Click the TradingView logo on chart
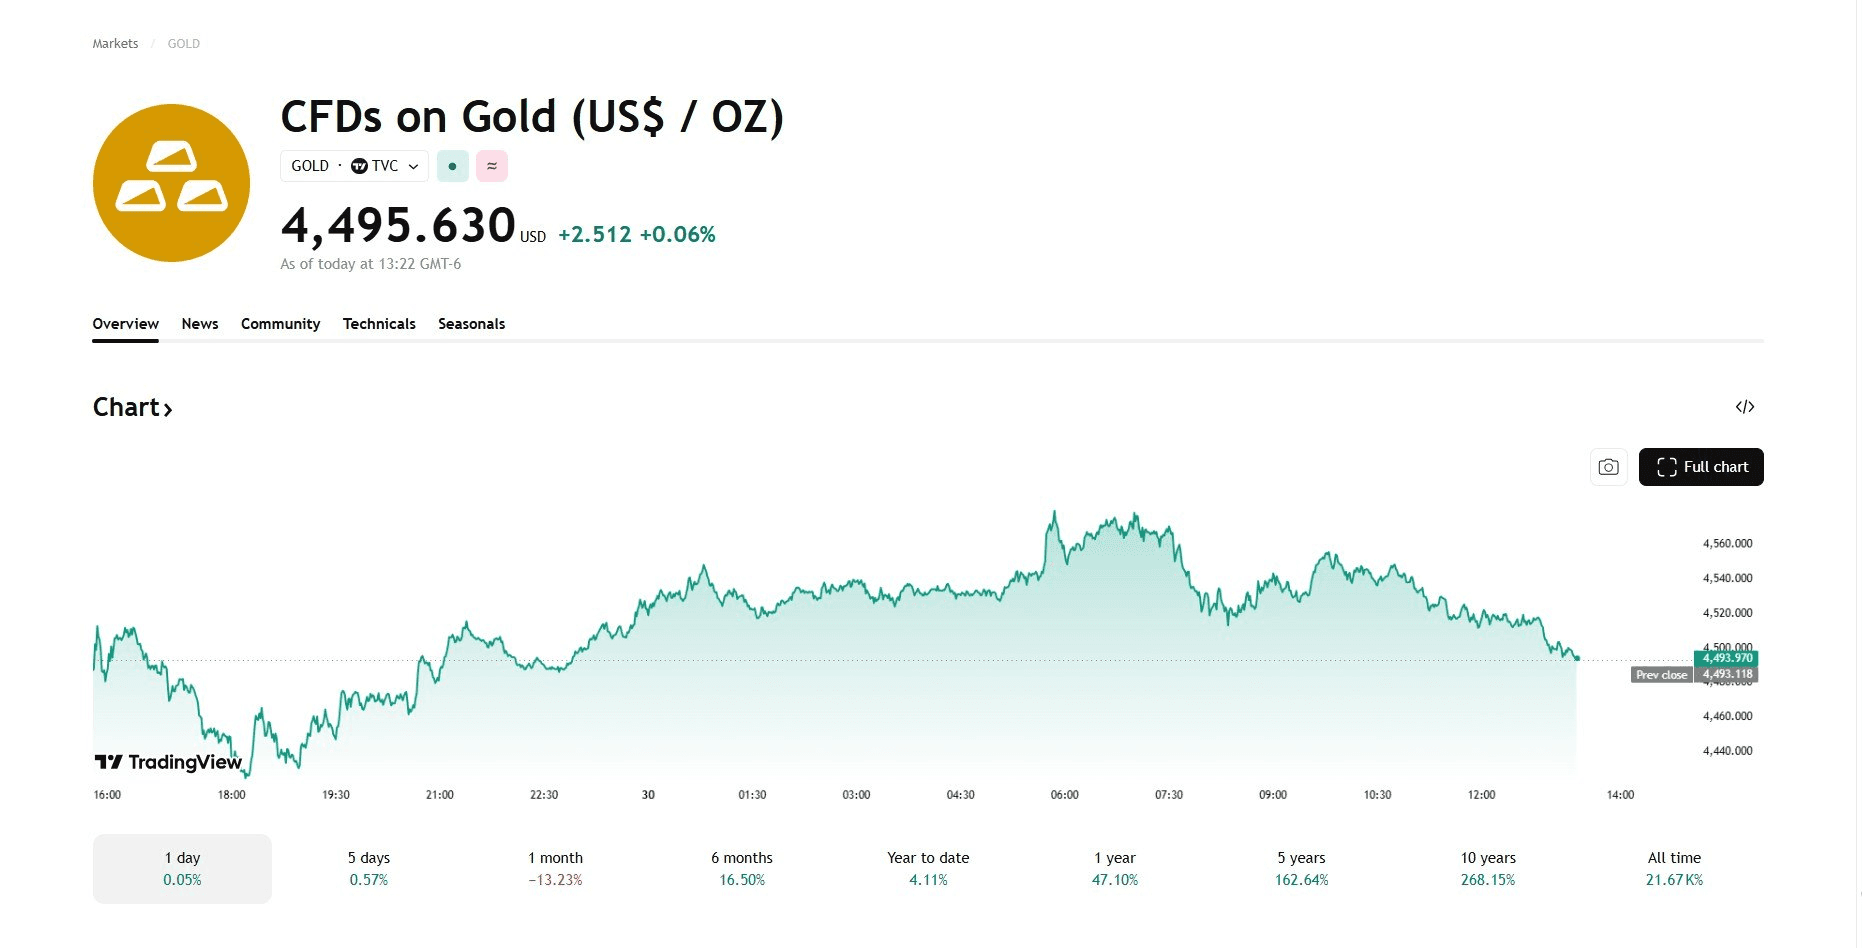 point(168,762)
